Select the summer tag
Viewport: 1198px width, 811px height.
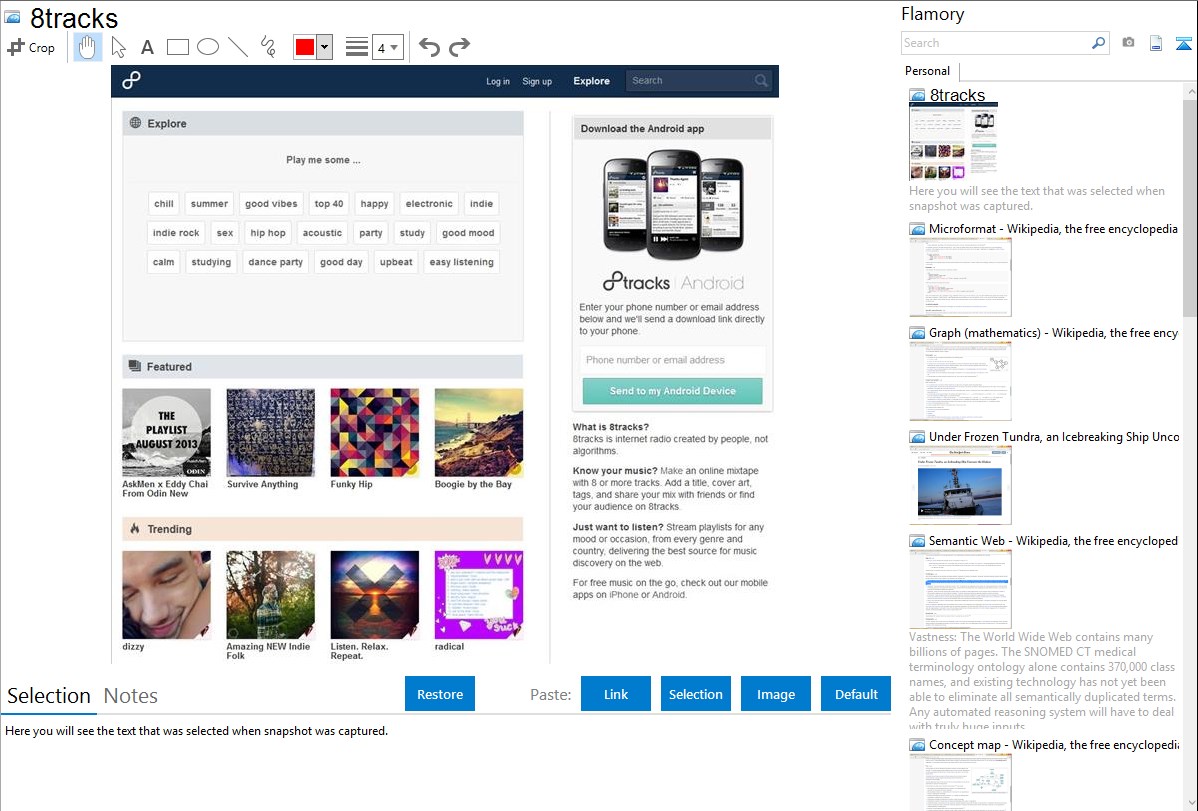coord(209,203)
